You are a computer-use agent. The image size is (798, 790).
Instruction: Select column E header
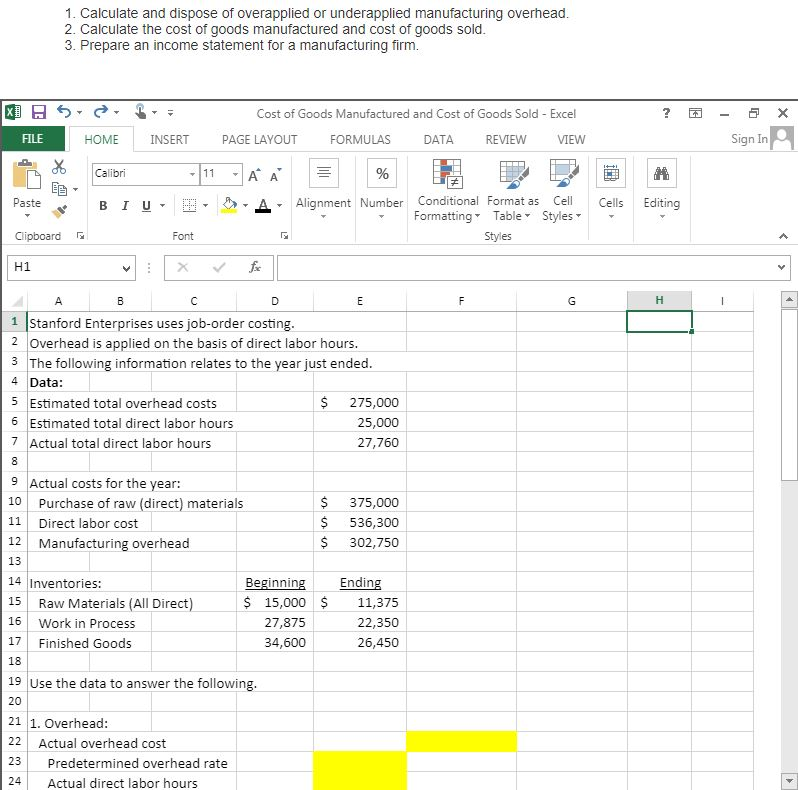click(359, 301)
